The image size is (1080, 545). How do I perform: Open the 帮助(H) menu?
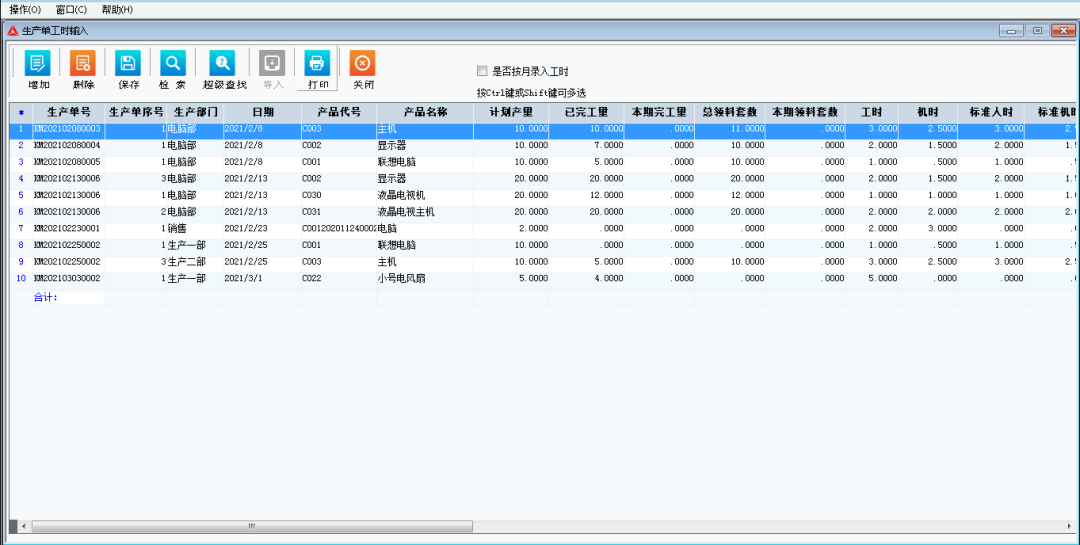(x=117, y=9)
